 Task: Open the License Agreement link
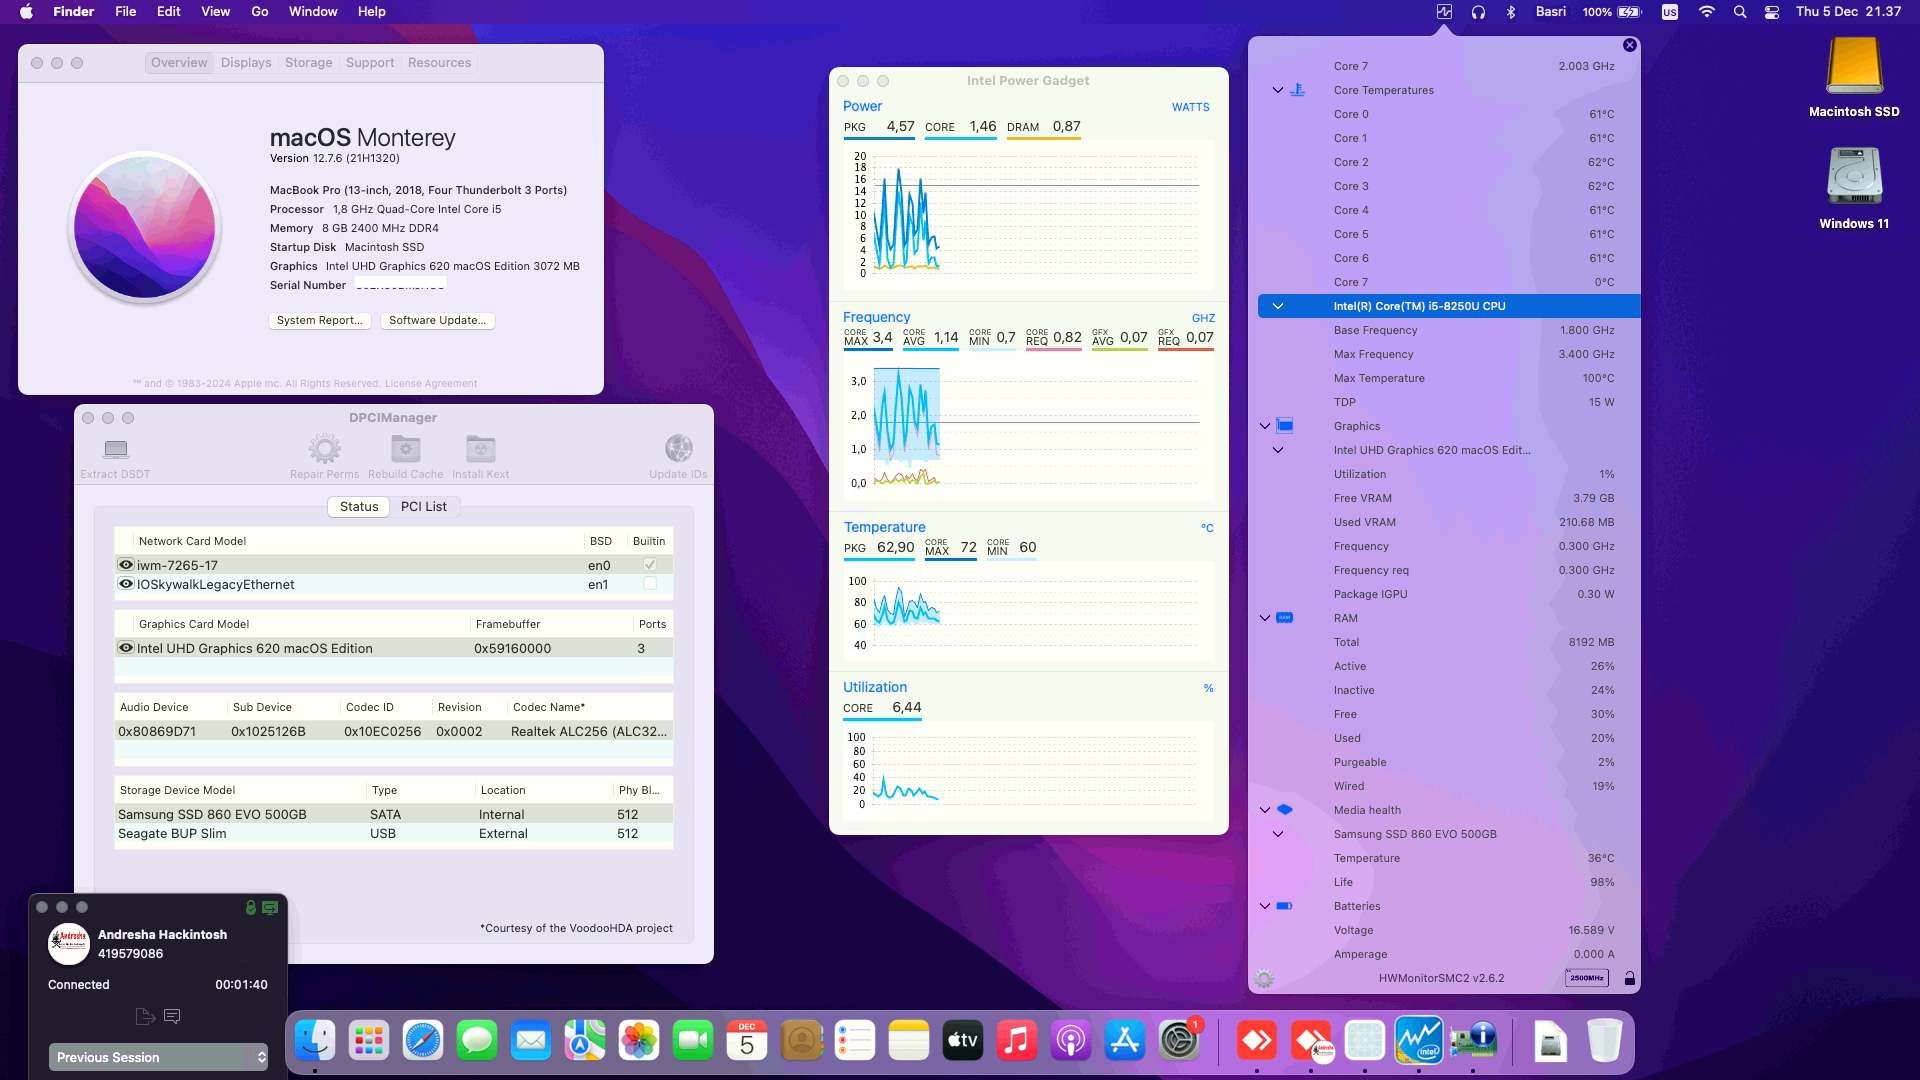click(431, 384)
